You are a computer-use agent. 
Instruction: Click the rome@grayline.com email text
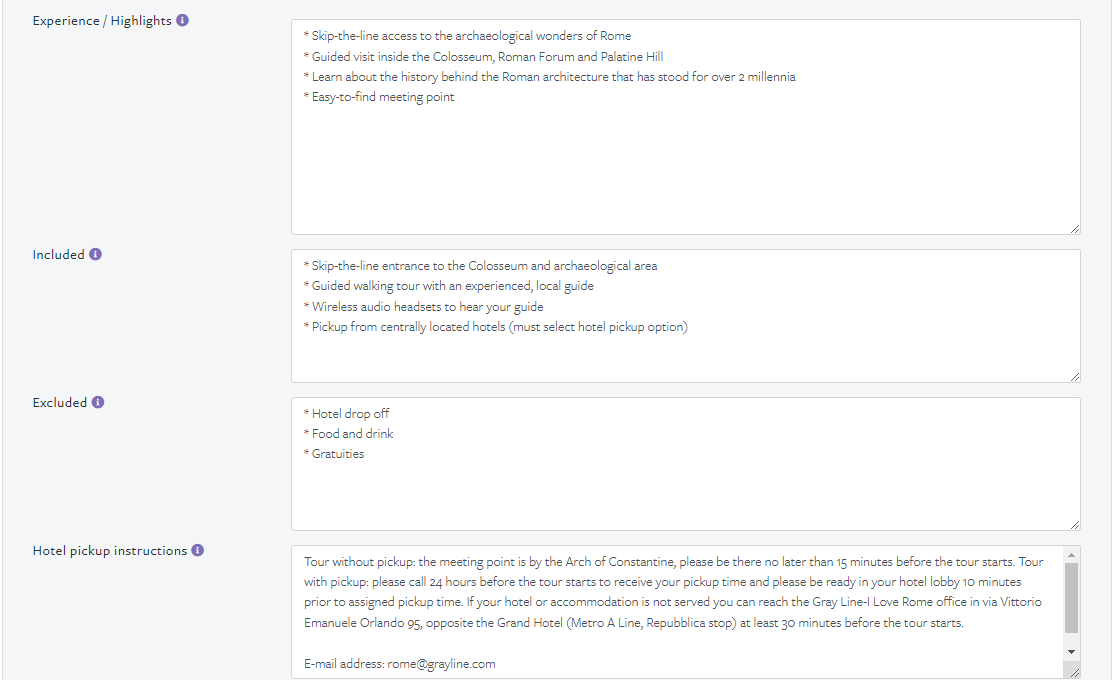[441, 664]
